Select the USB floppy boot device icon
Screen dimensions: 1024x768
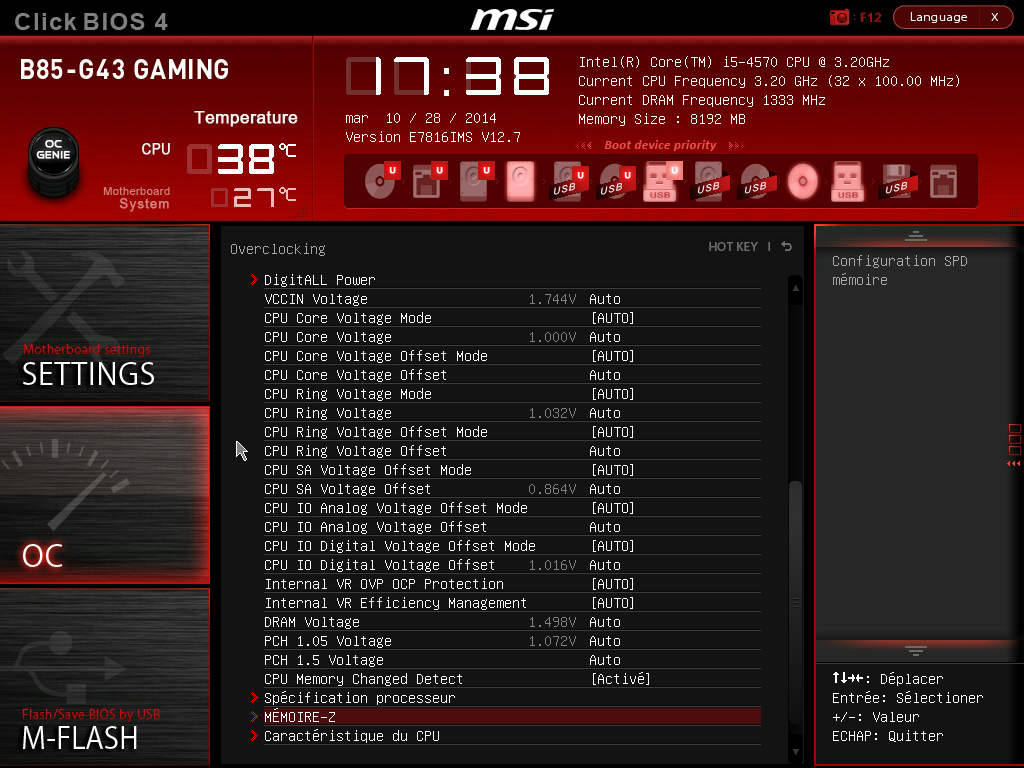point(897,181)
